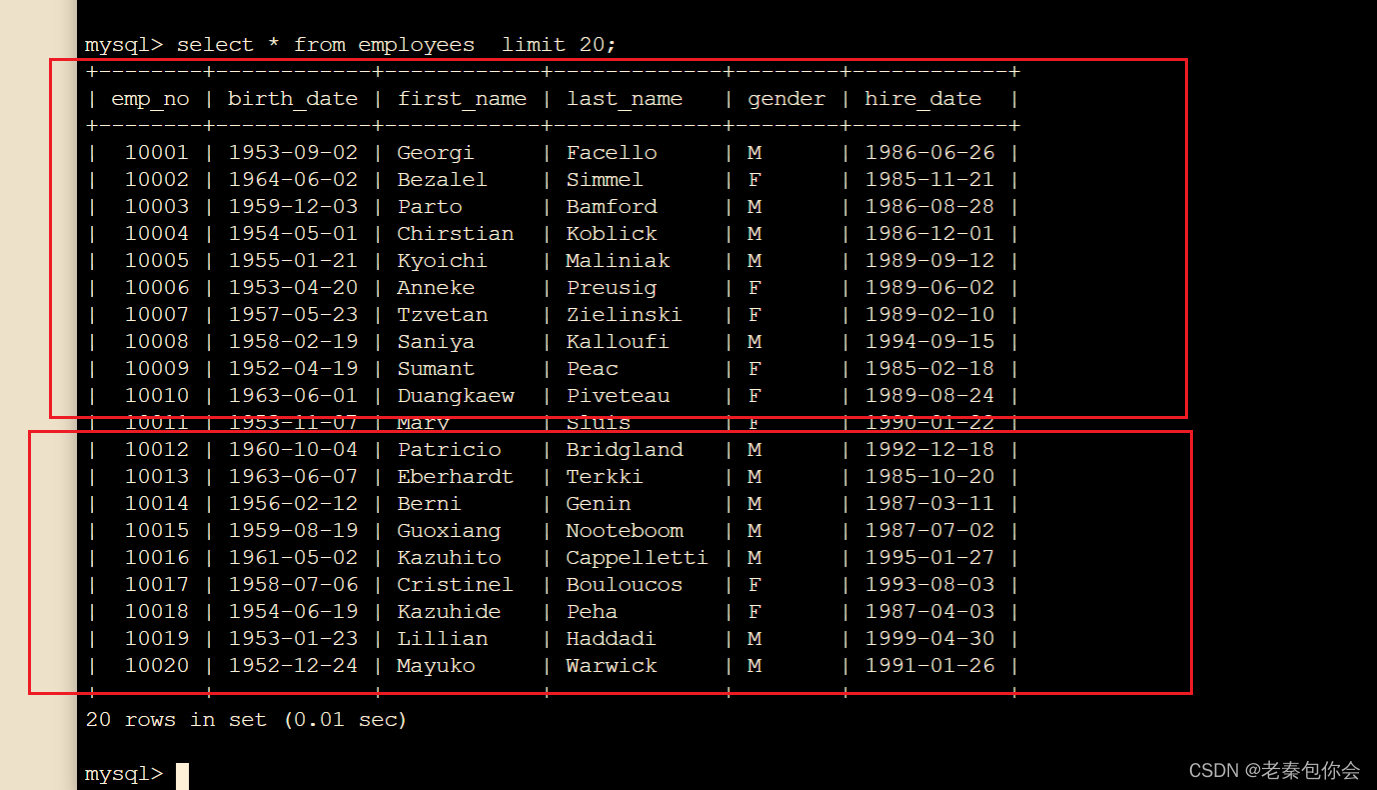Click birth date 1964-06-02
This screenshot has height=790, width=1377.
[x=293, y=180]
